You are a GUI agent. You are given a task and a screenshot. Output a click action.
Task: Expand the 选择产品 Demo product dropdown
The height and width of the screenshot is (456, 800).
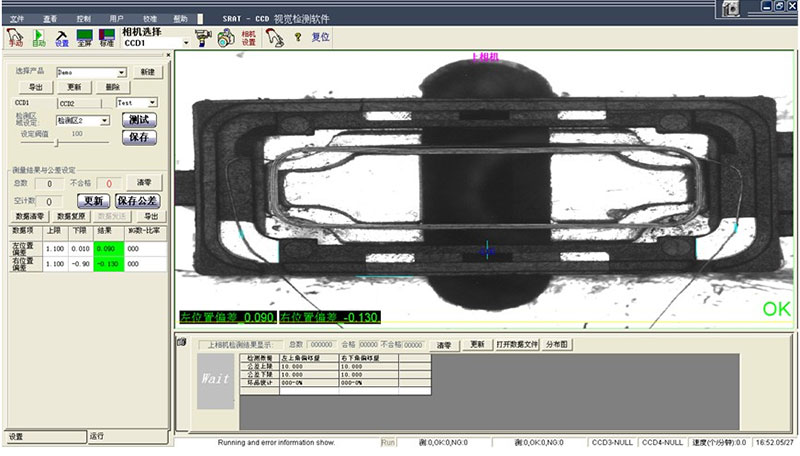pos(122,73)
